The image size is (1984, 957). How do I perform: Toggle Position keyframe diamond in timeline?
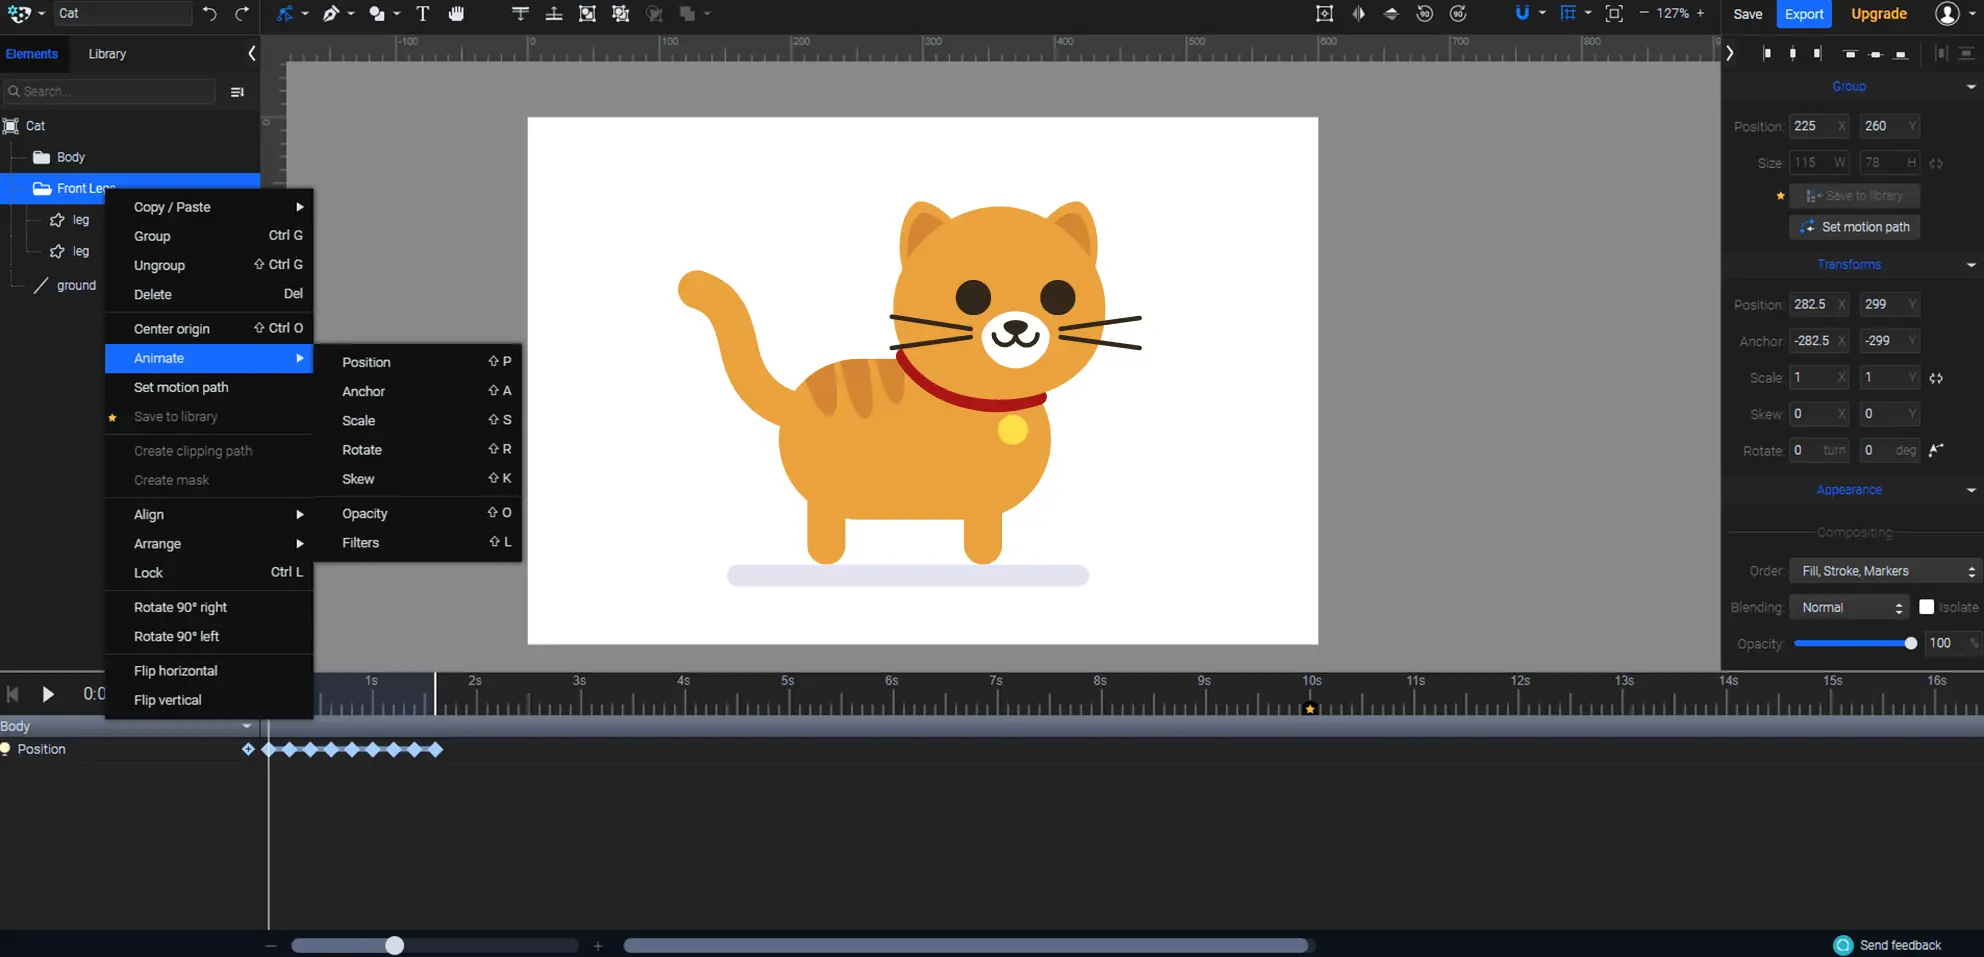click(x=248, y=749)
